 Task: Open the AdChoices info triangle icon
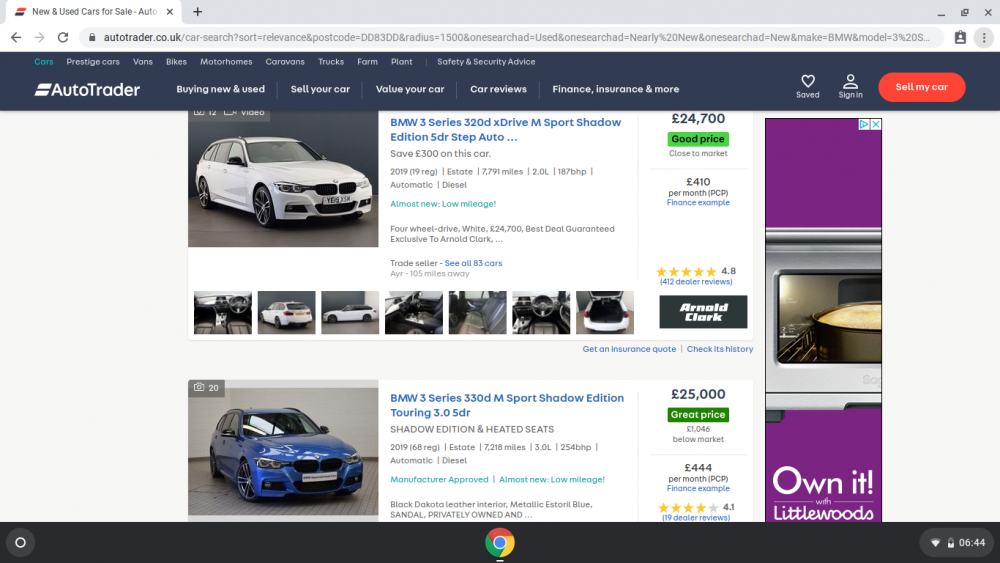click(864, 124)
